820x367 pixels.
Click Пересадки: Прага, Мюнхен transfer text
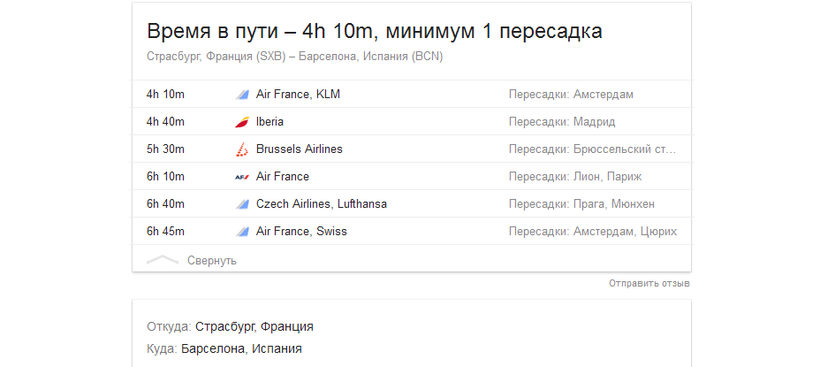[582, 204]
